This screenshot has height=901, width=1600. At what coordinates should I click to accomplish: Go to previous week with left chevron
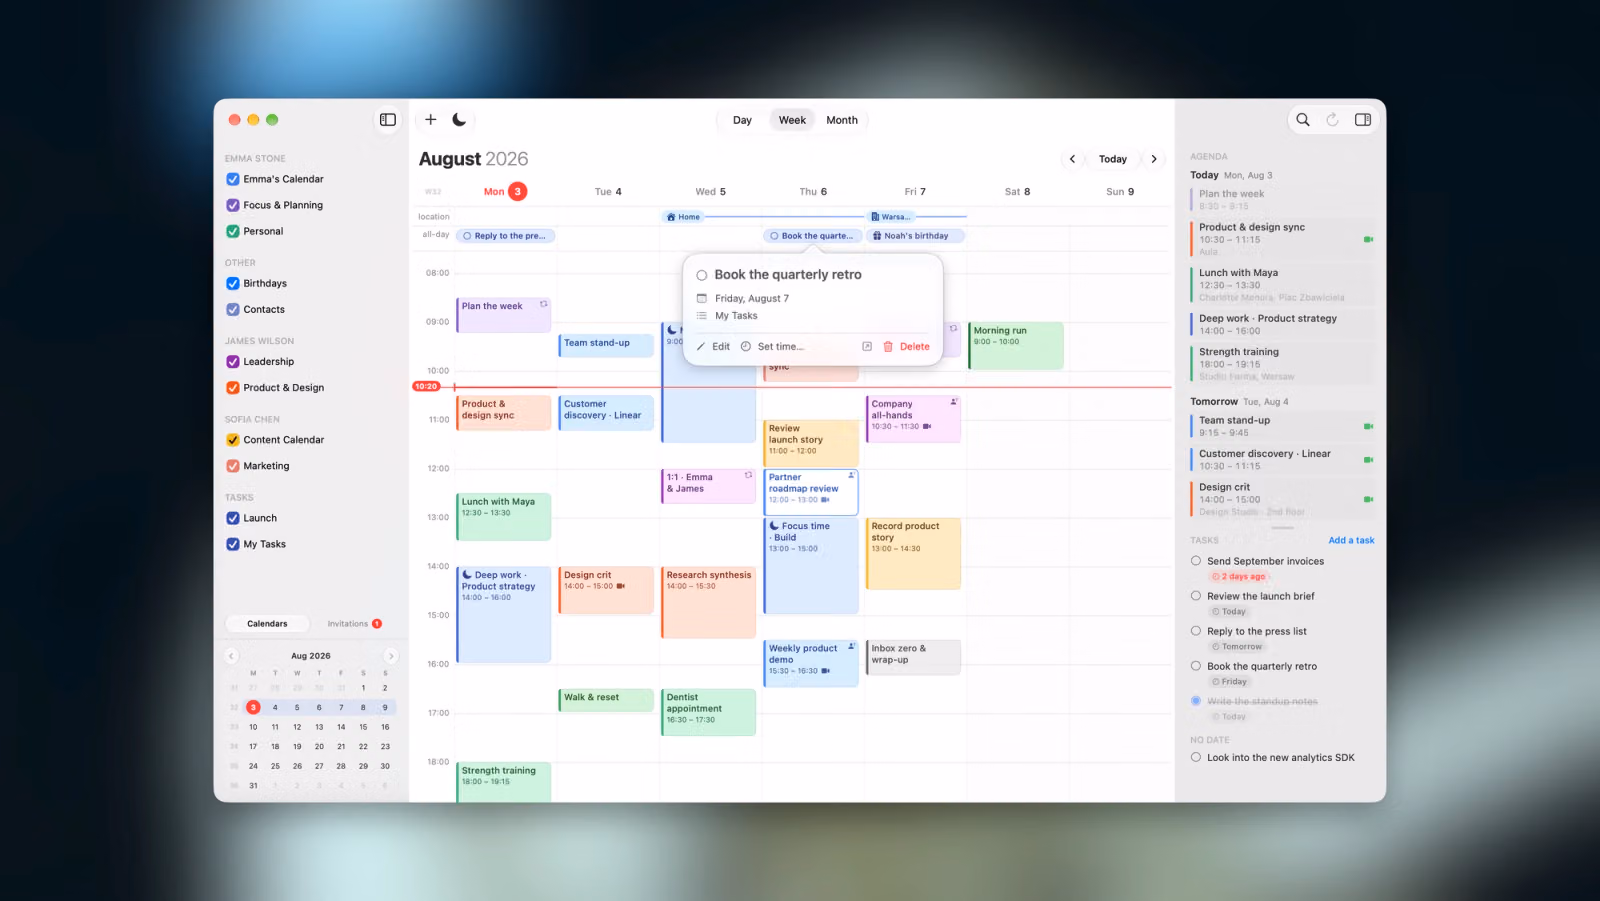pyautogui.click(x=1073, y=159)
